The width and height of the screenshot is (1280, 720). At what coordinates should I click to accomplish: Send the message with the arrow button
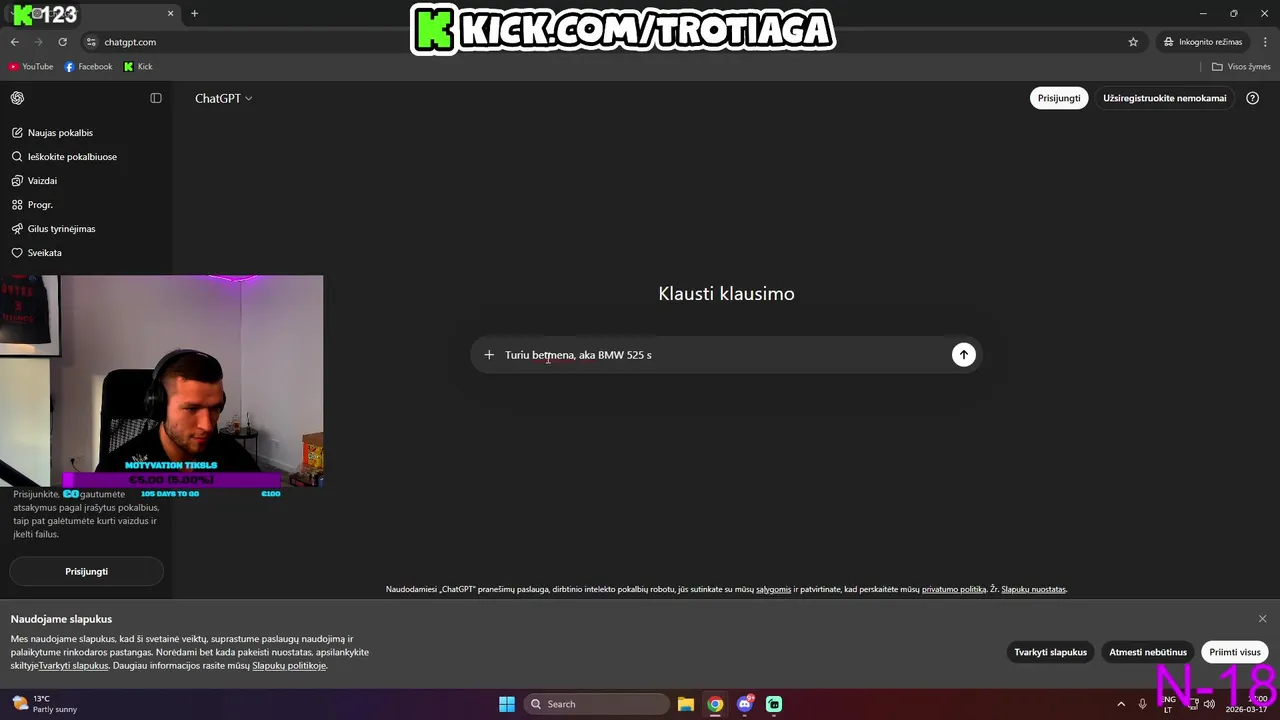pyautogui.click(x=963, y=355)
